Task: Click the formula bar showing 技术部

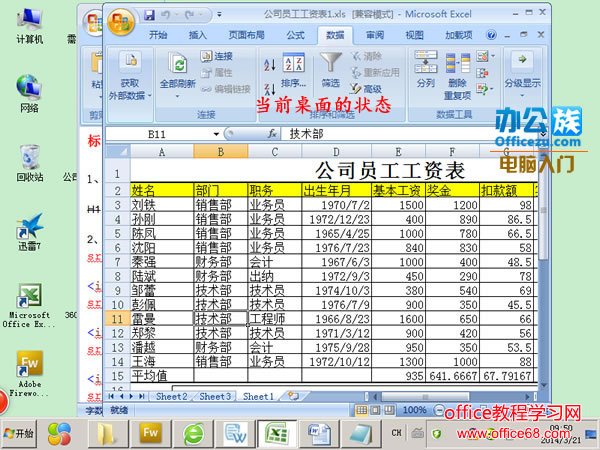Action: pyautogui.click(x=409, y=134)
